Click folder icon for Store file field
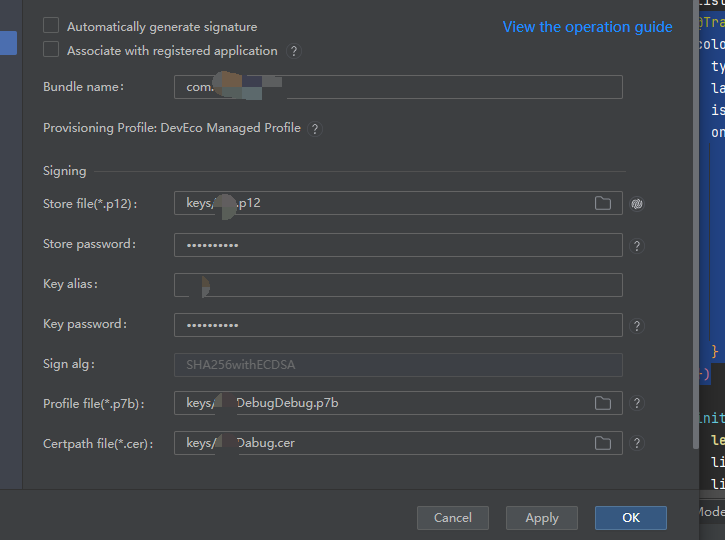 pos(603,203)
